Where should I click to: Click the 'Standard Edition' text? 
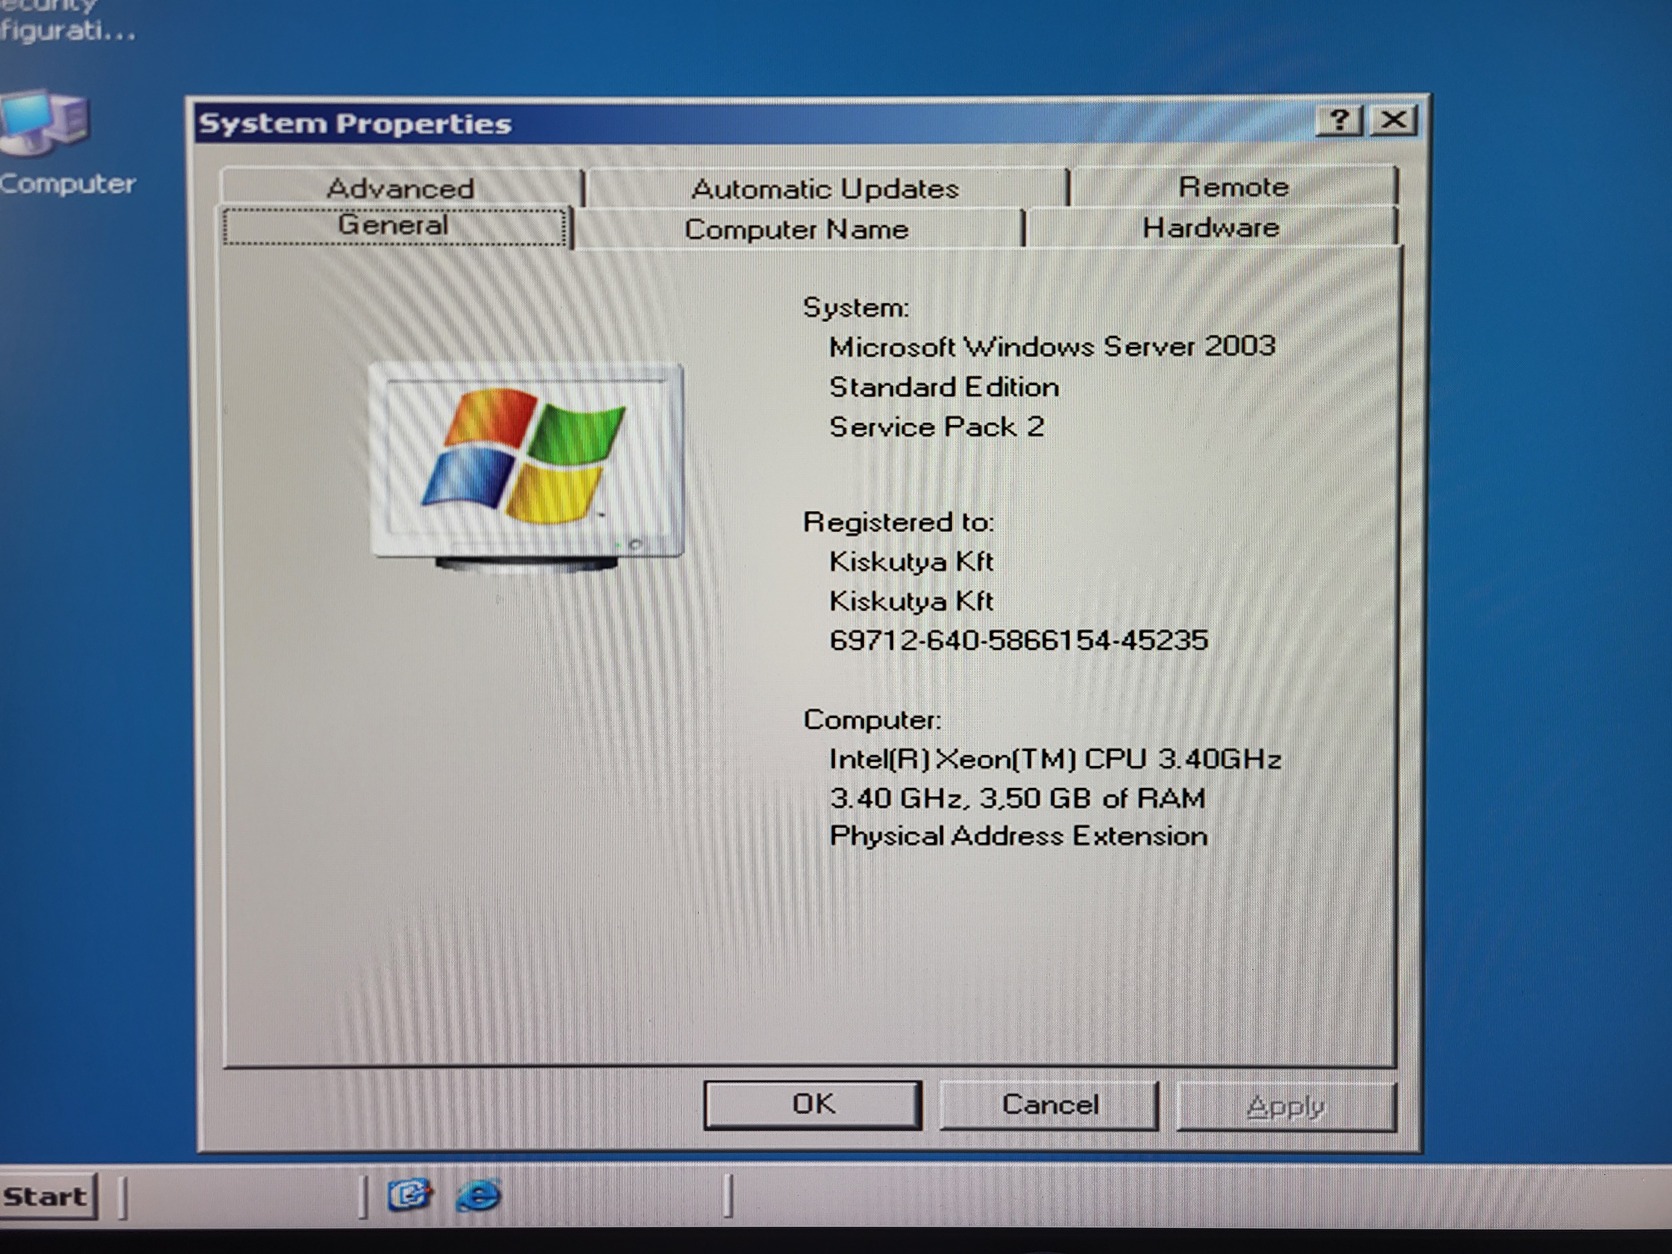click(x=944, y=387)
